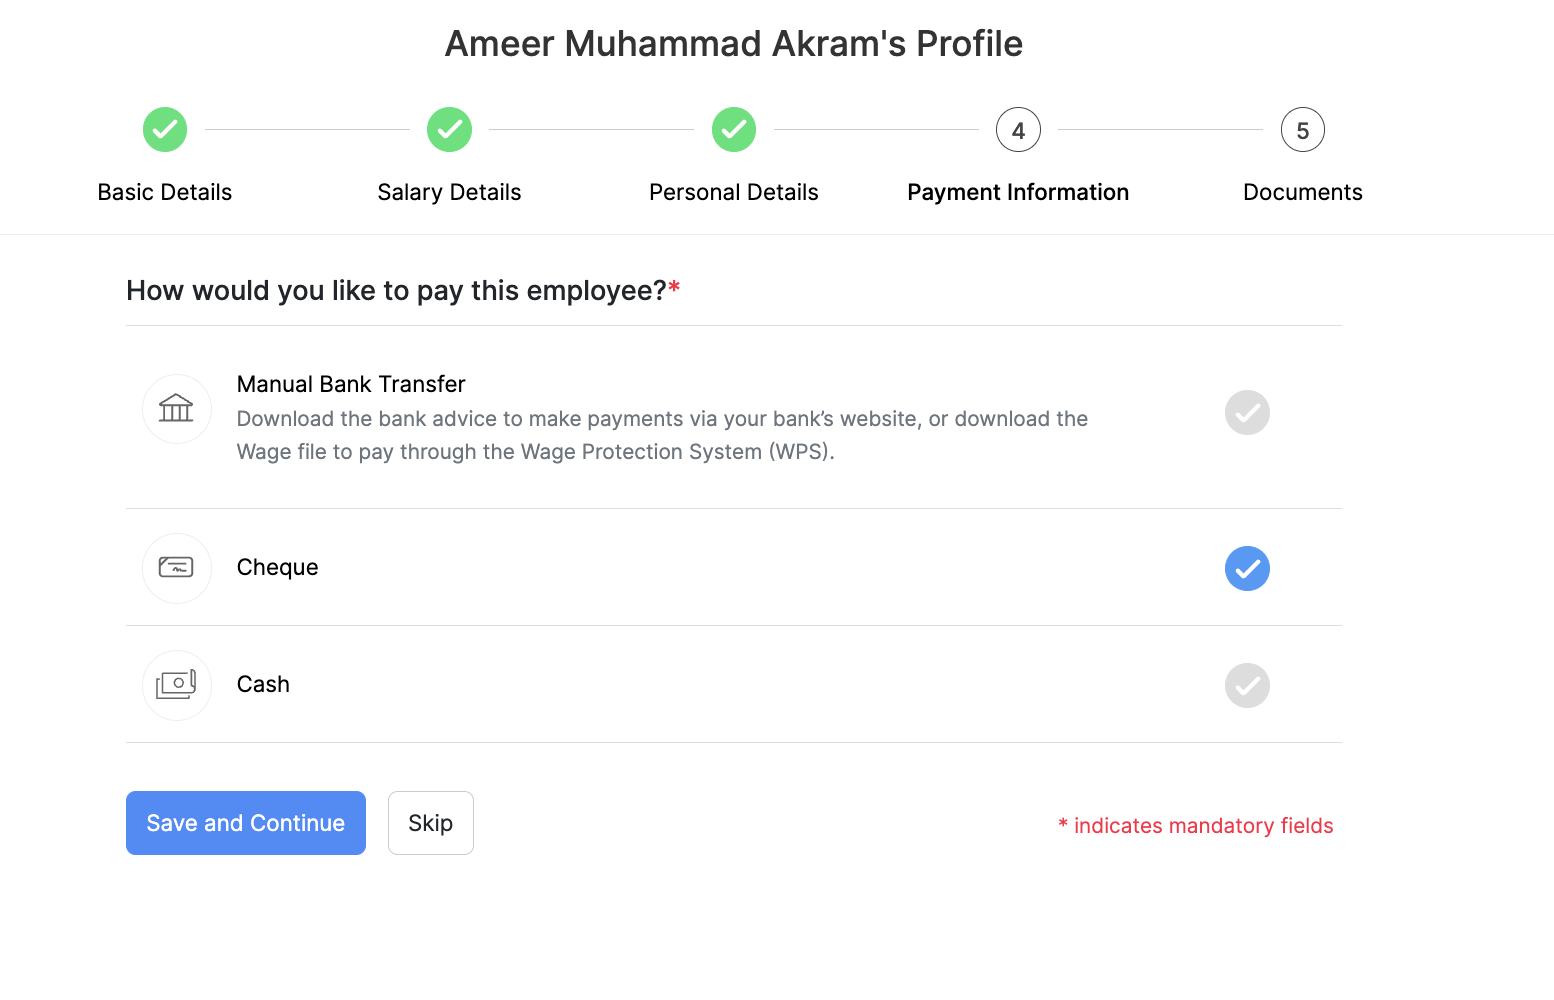
Task: Switch to the Personal Details step label
Action: coord(734,192)
